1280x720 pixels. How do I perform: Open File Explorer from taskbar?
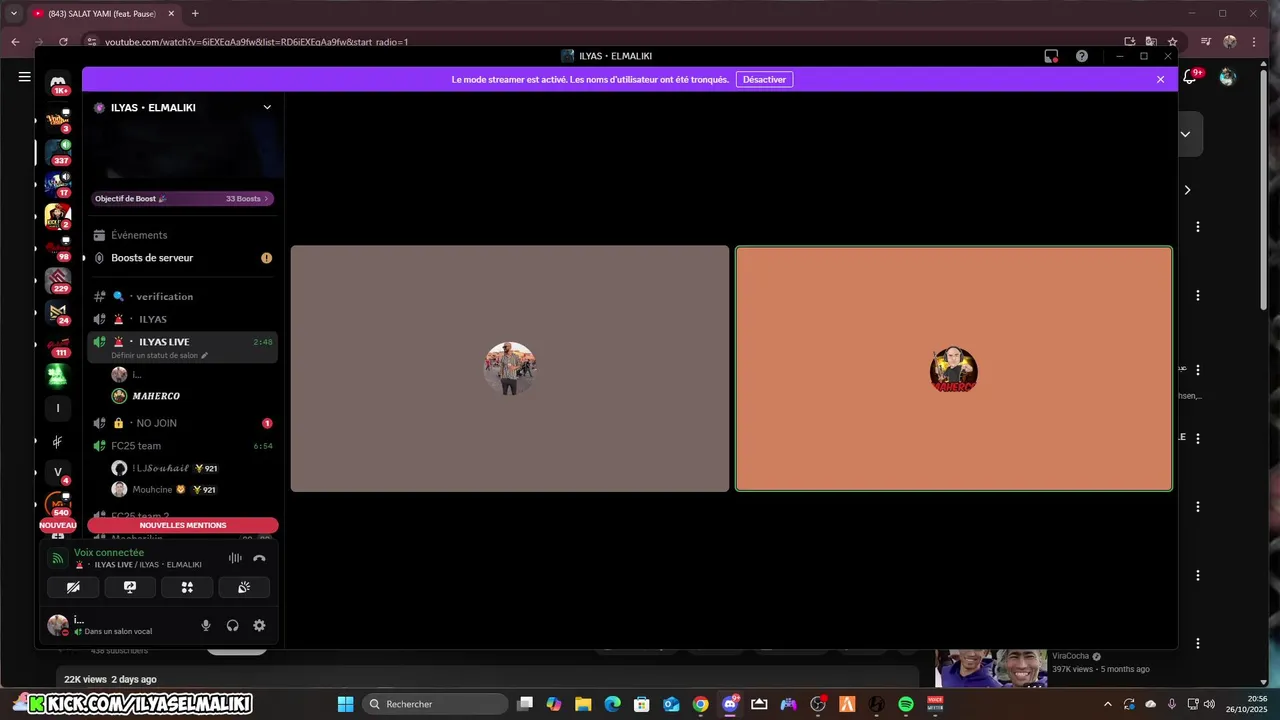583,704
